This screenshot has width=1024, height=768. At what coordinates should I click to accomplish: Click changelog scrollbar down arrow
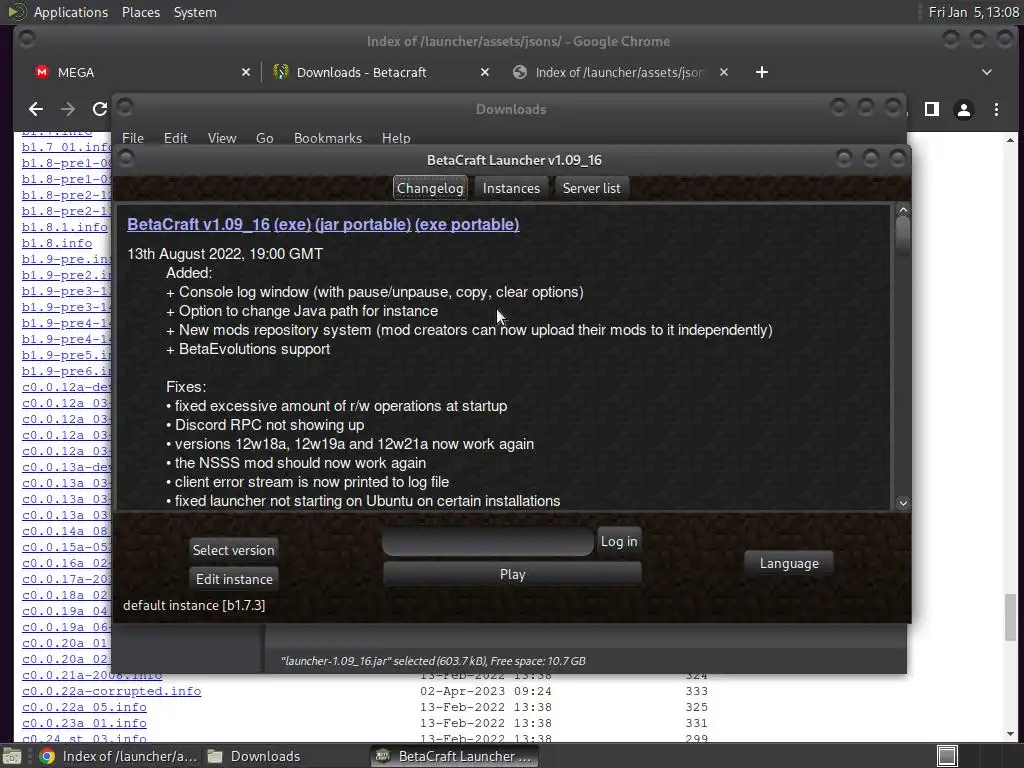pos(903,503)
